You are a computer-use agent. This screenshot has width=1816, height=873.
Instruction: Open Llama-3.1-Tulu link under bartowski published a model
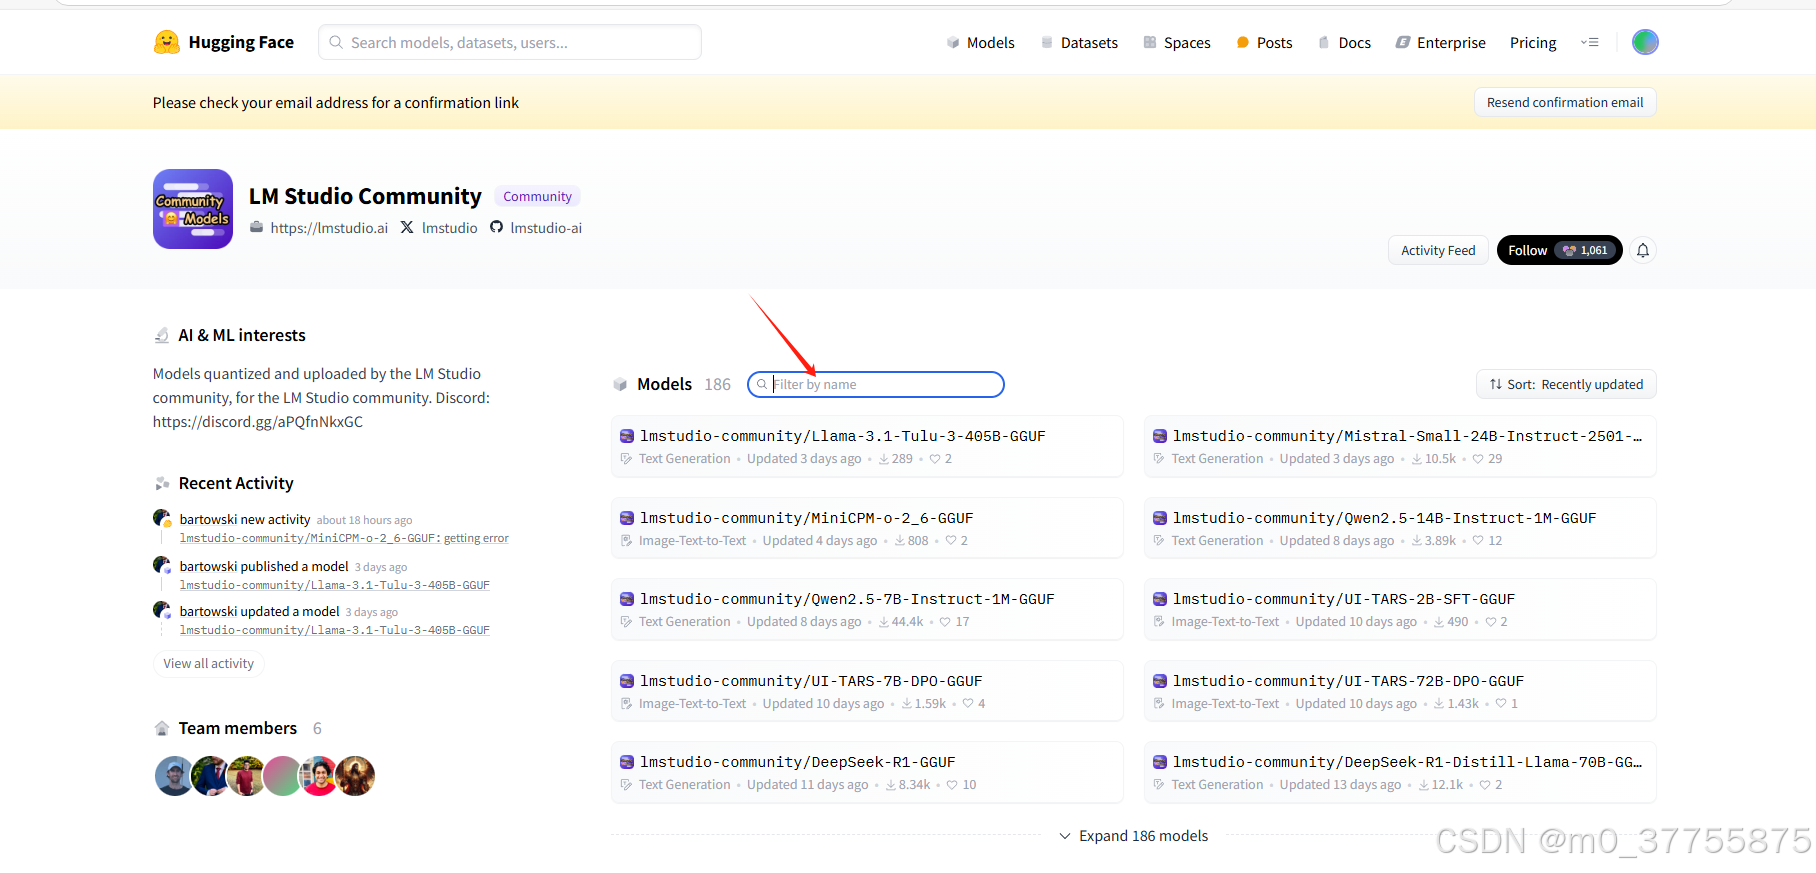coord(335,585)
